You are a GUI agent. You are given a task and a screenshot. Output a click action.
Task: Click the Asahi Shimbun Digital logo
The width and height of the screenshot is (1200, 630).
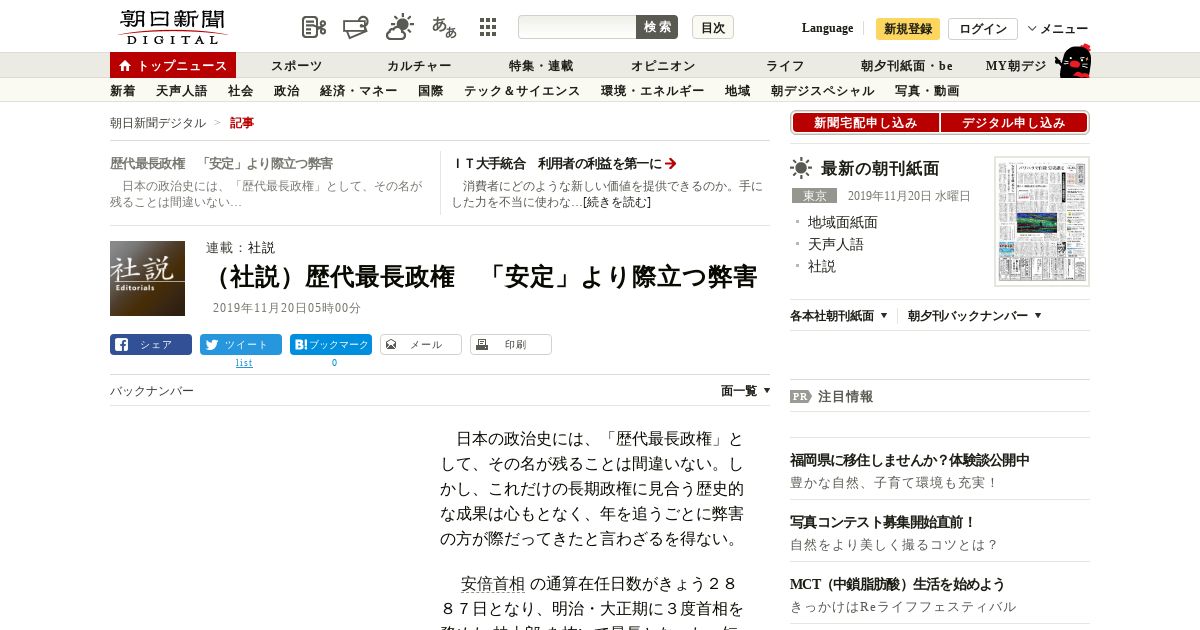tap(173, 27)
